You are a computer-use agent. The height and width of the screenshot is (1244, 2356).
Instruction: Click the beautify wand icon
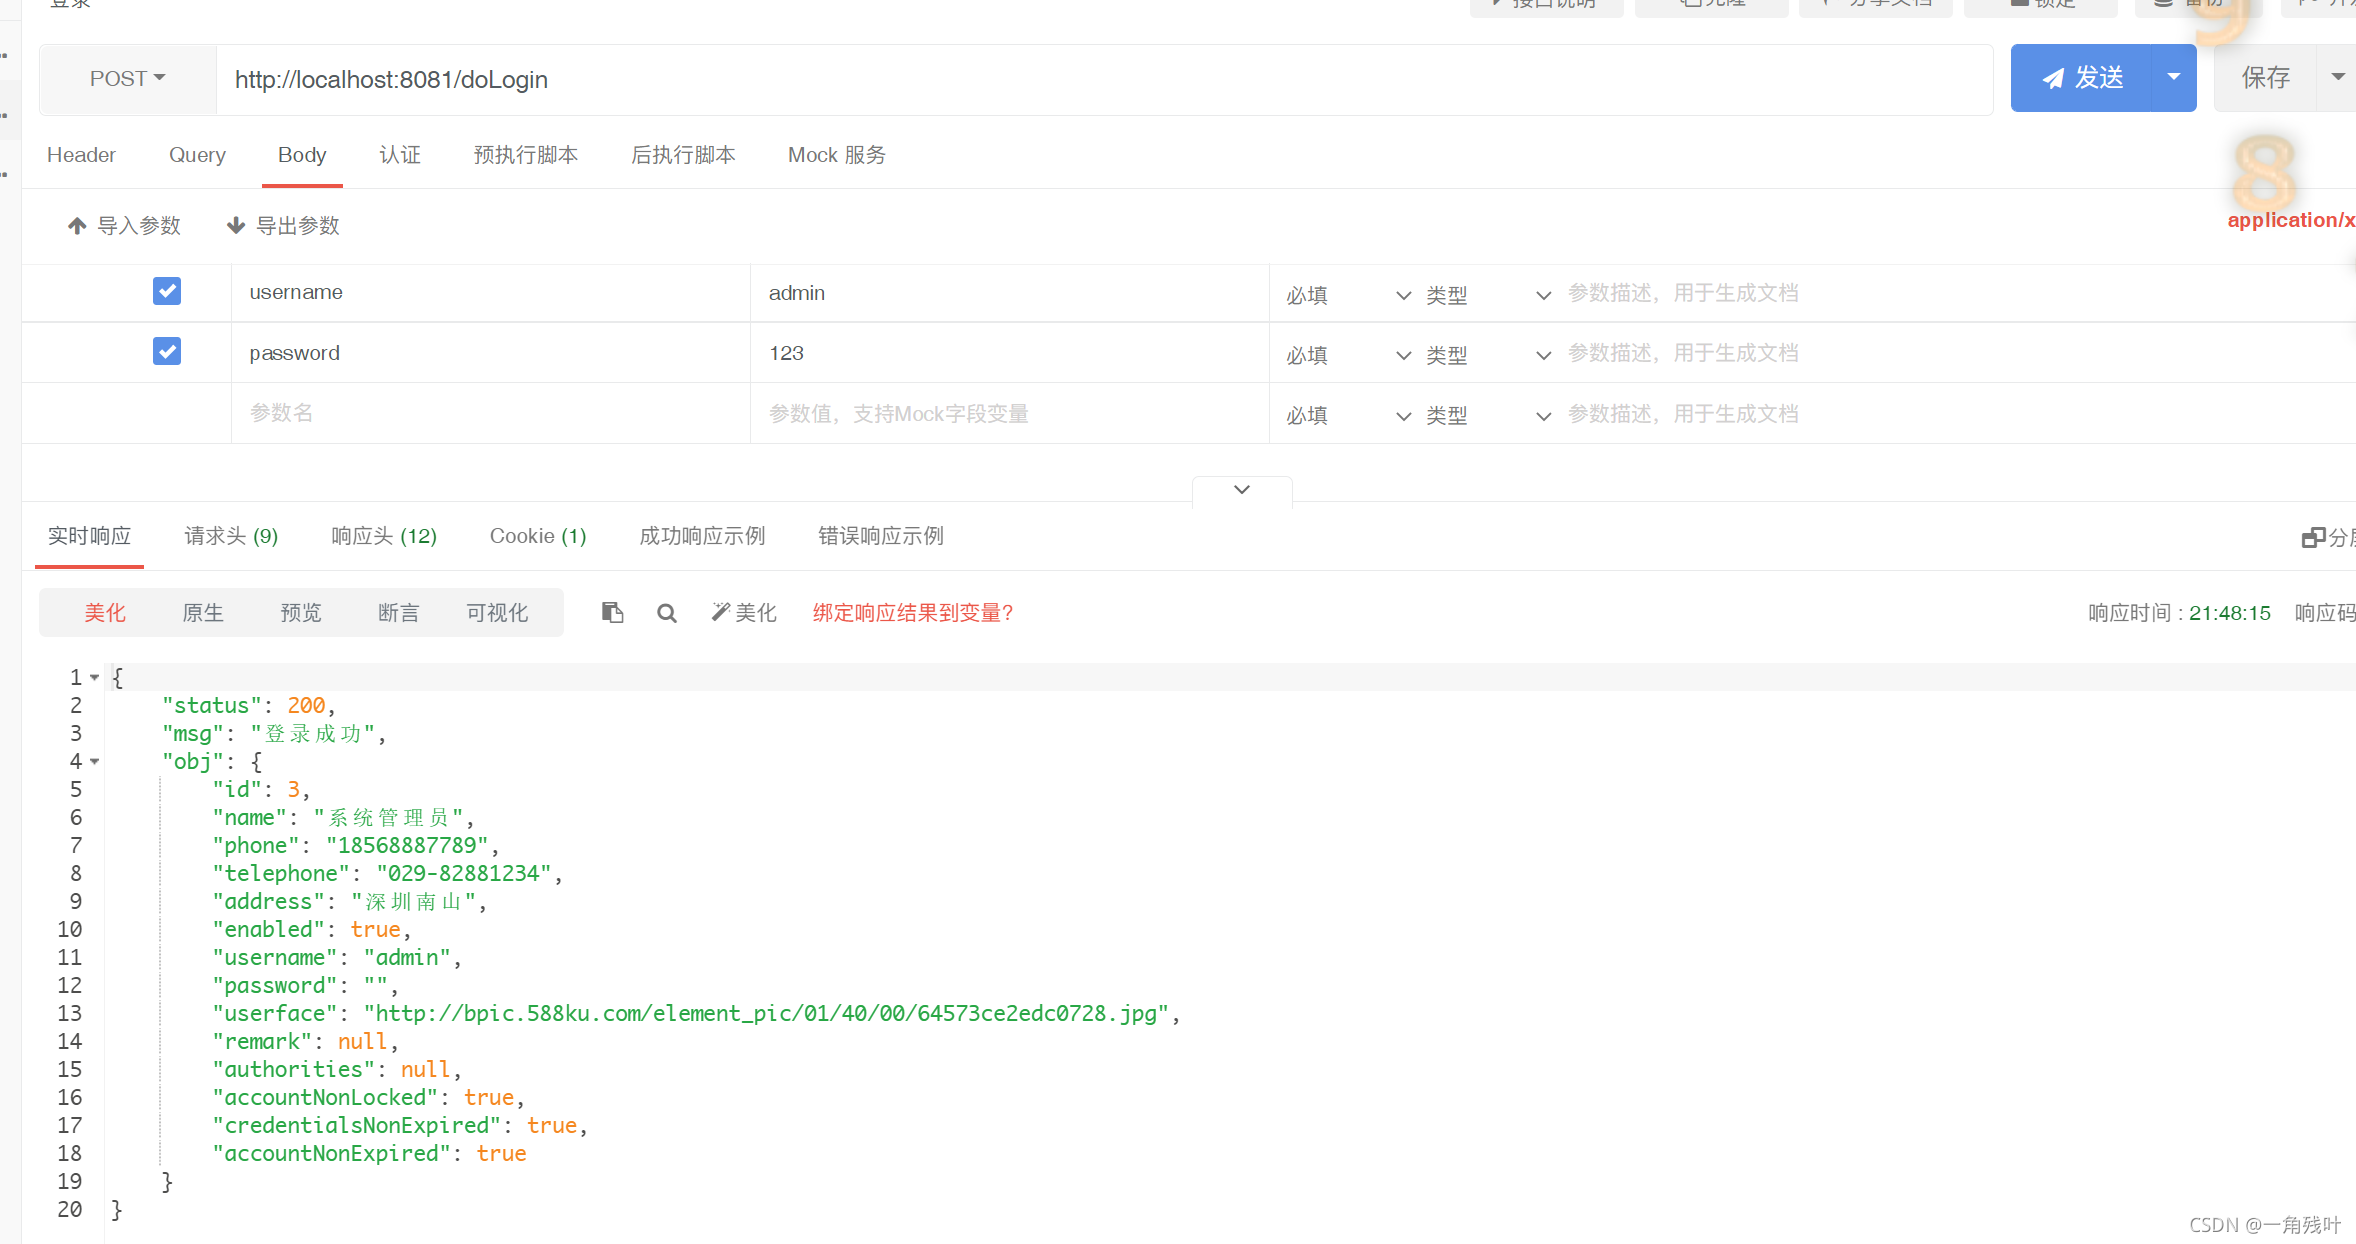(x=721, y=612)
